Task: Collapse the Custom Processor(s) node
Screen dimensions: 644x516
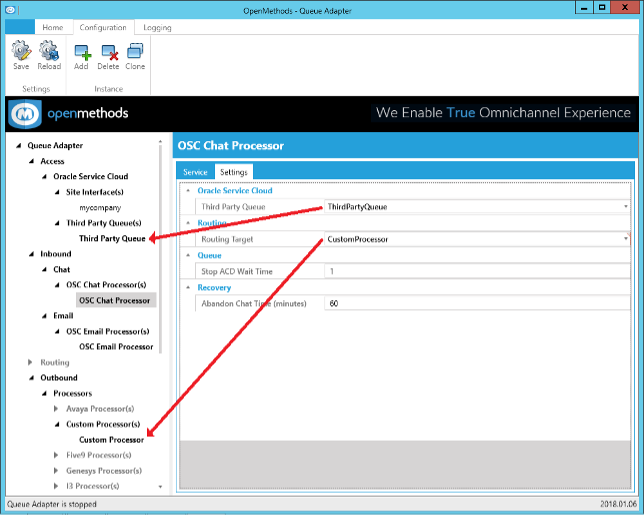Action: tap(57, 424)
